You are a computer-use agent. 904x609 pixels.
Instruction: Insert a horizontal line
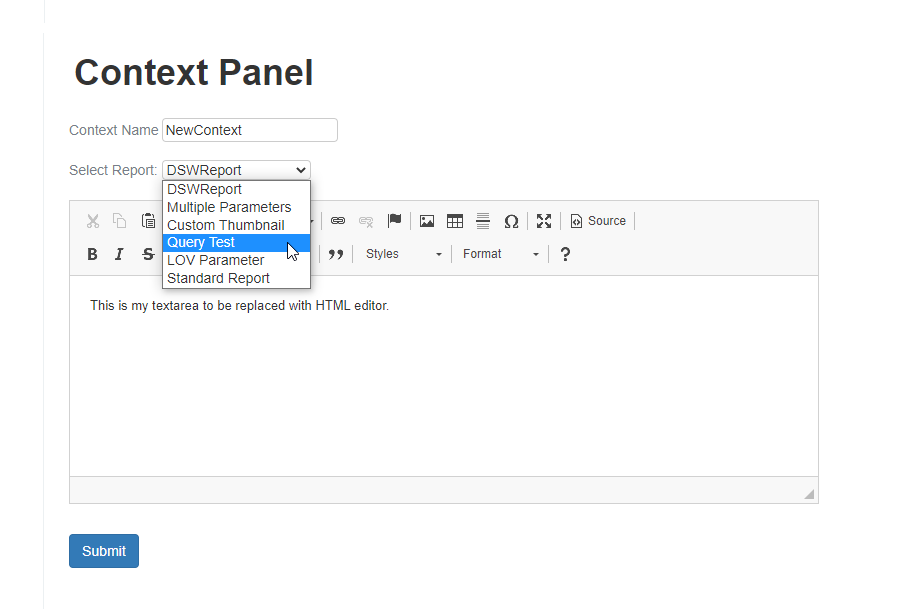click(483, 221)
